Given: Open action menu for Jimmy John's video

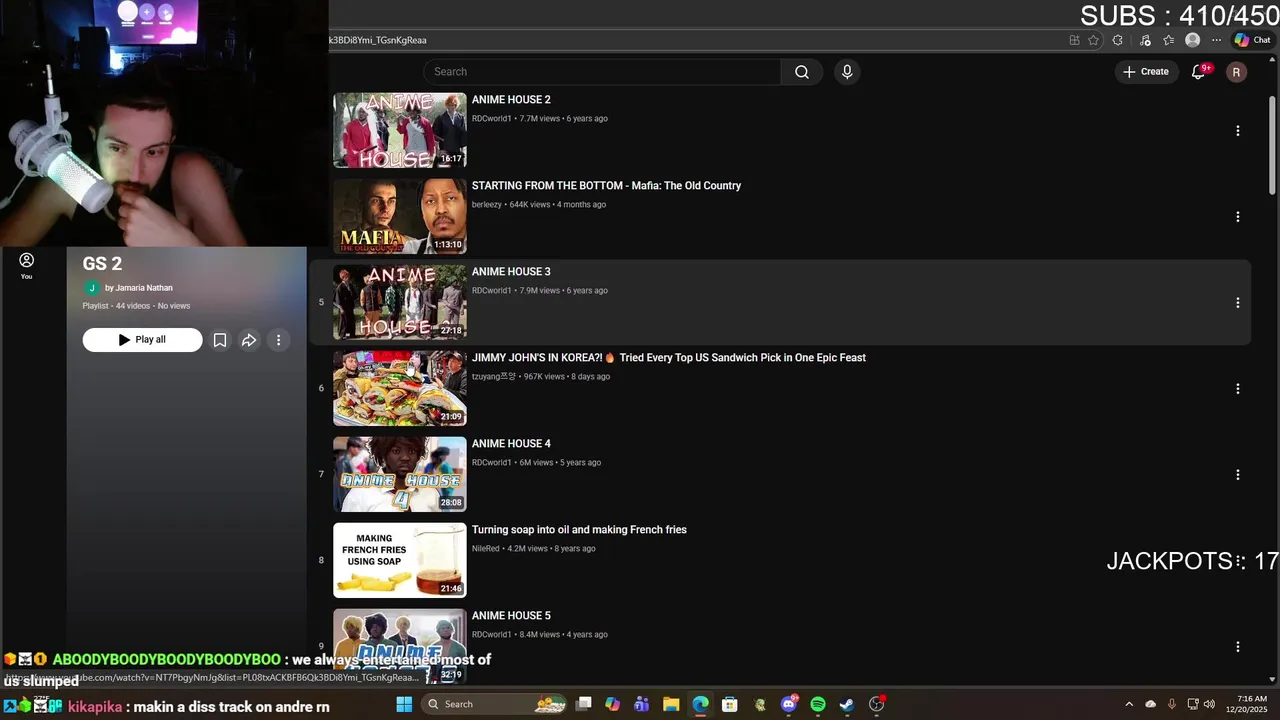Looking at the screenshot, I should 1238,389.
